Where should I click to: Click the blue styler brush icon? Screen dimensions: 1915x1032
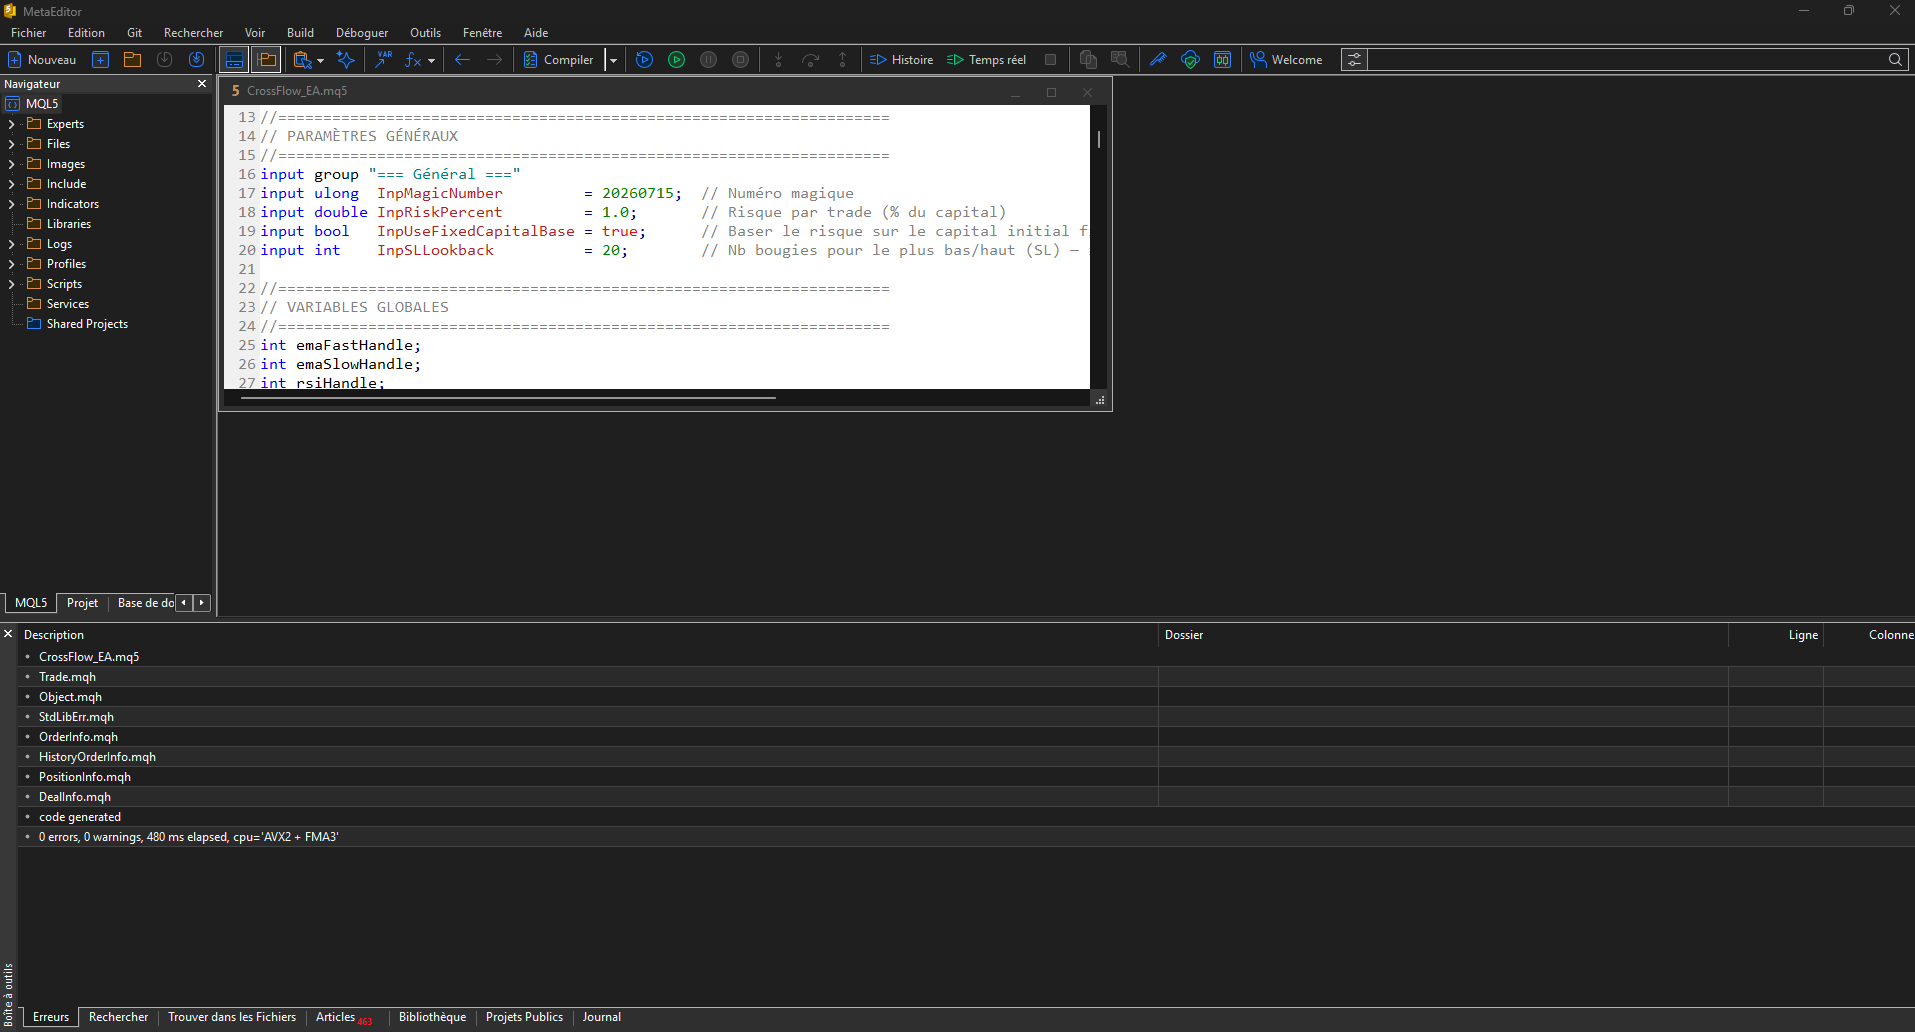click(1158, 60)
